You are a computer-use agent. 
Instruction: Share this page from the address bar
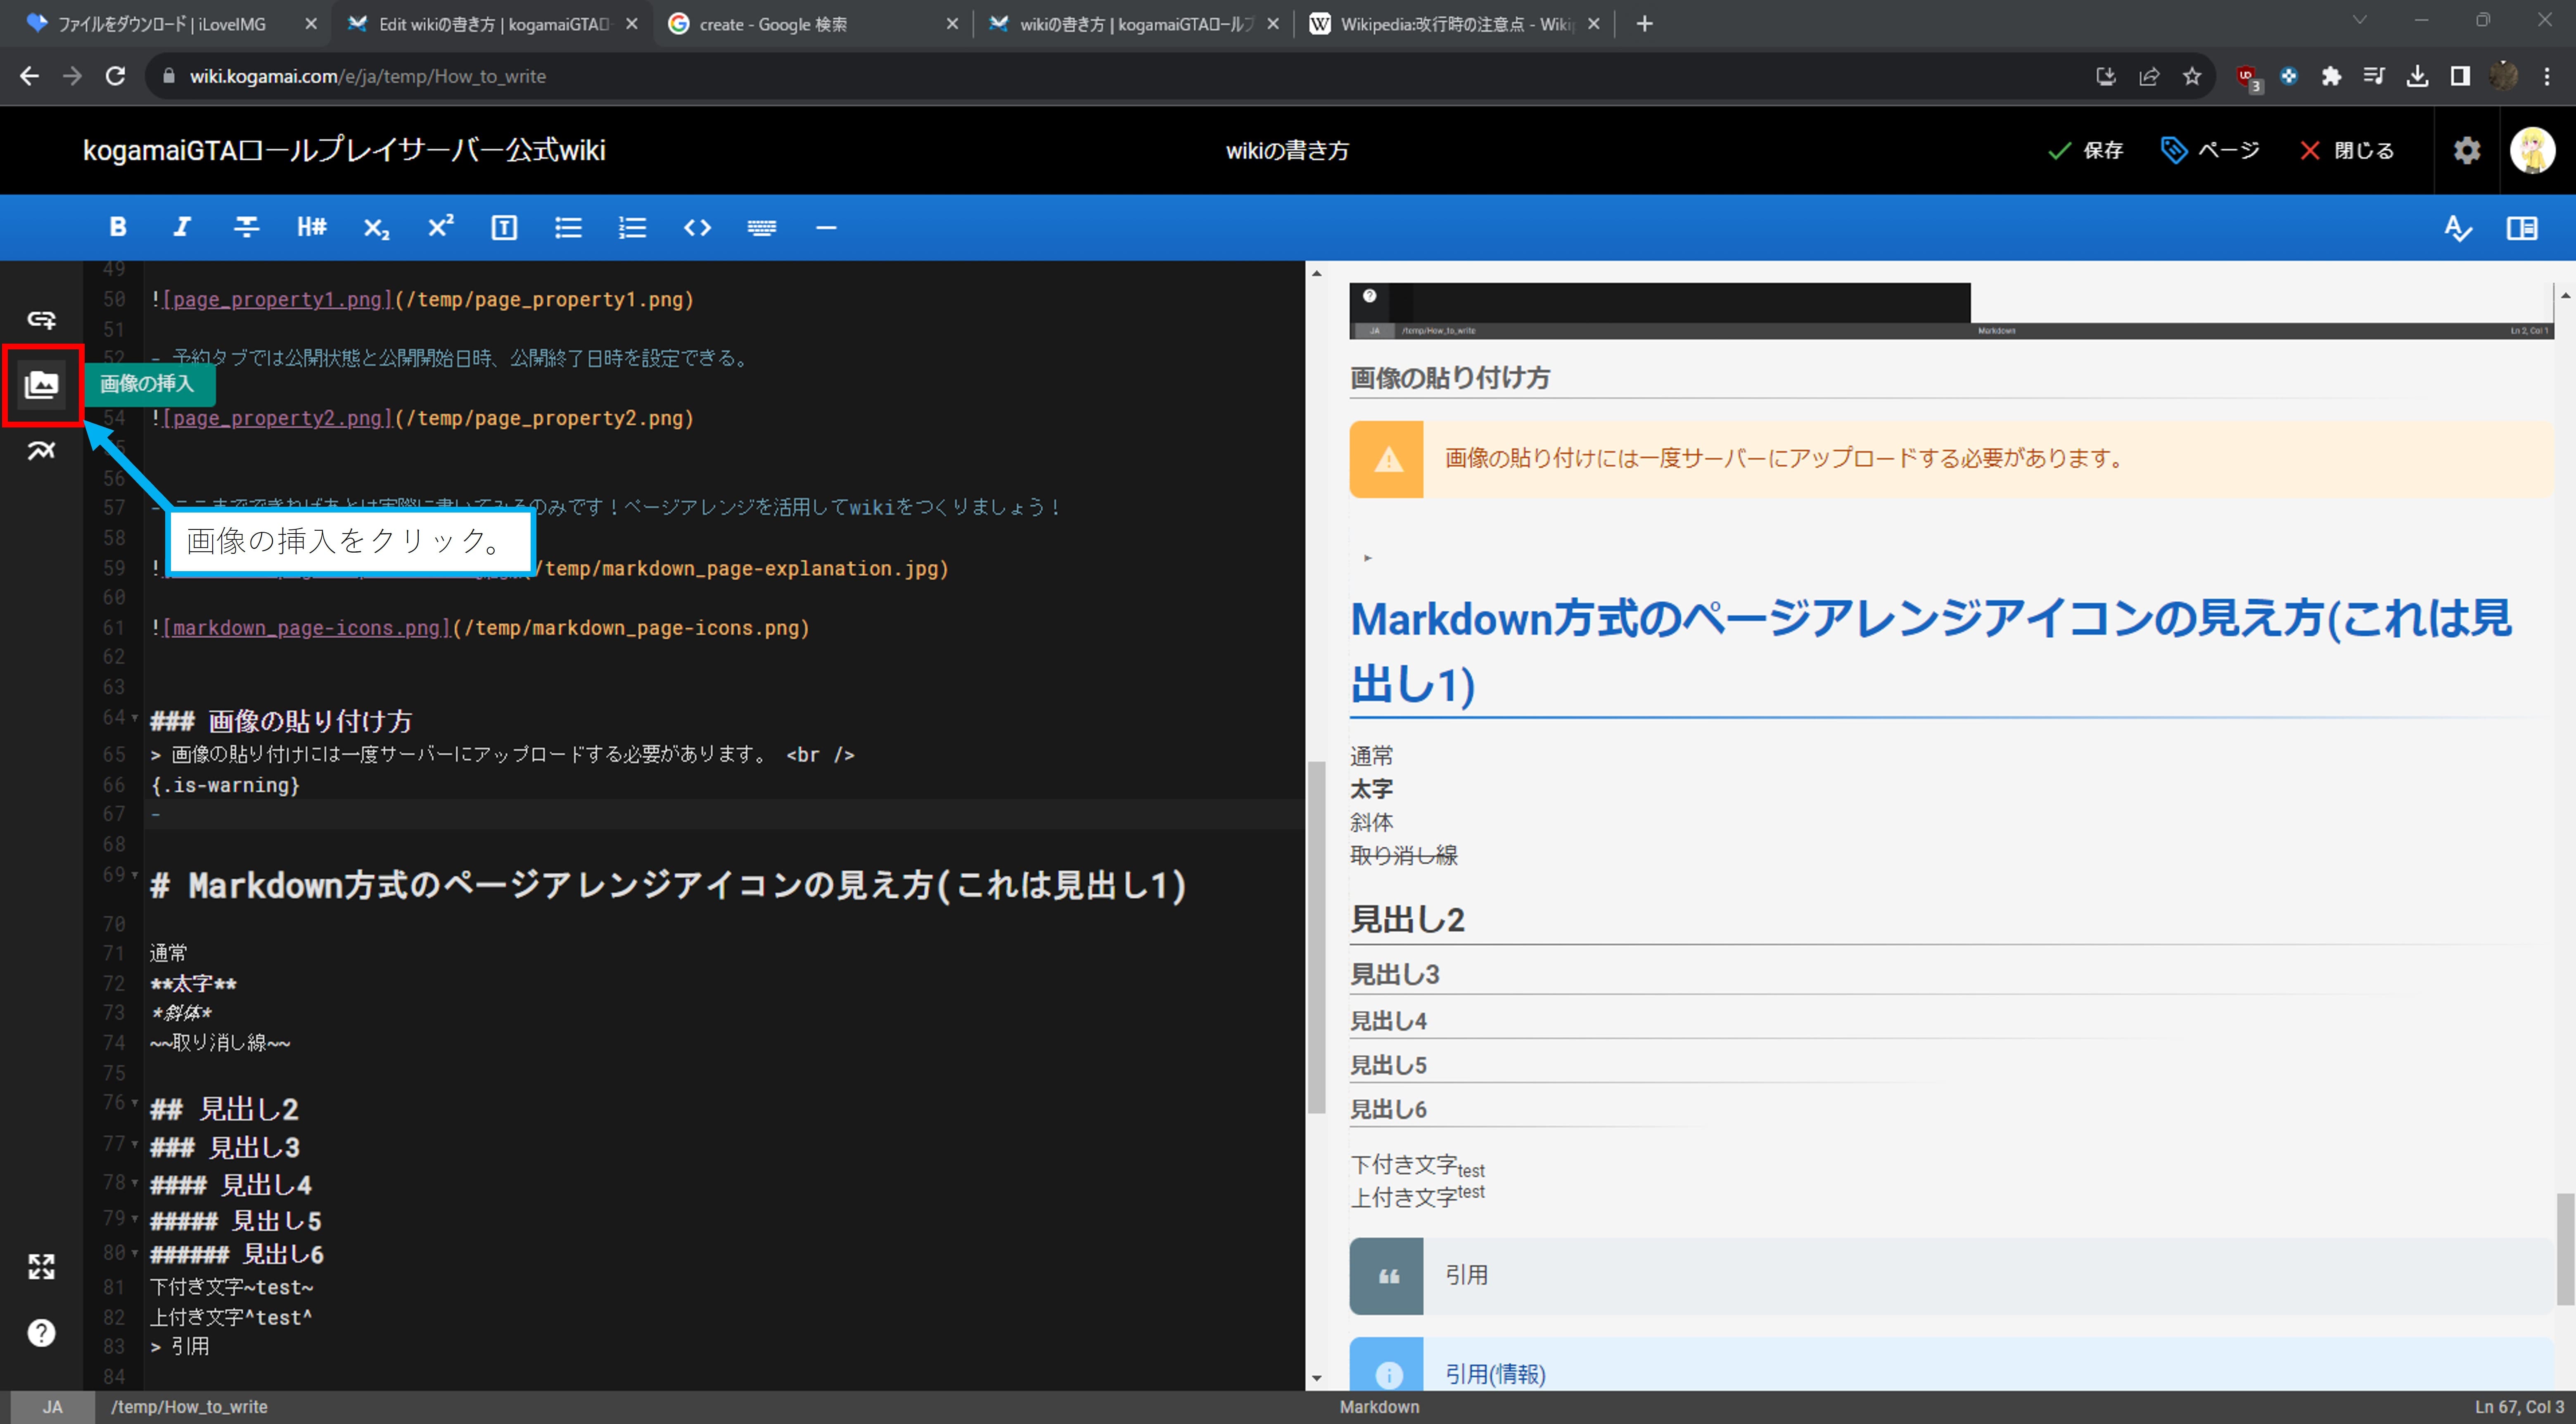click(2149, 76)
